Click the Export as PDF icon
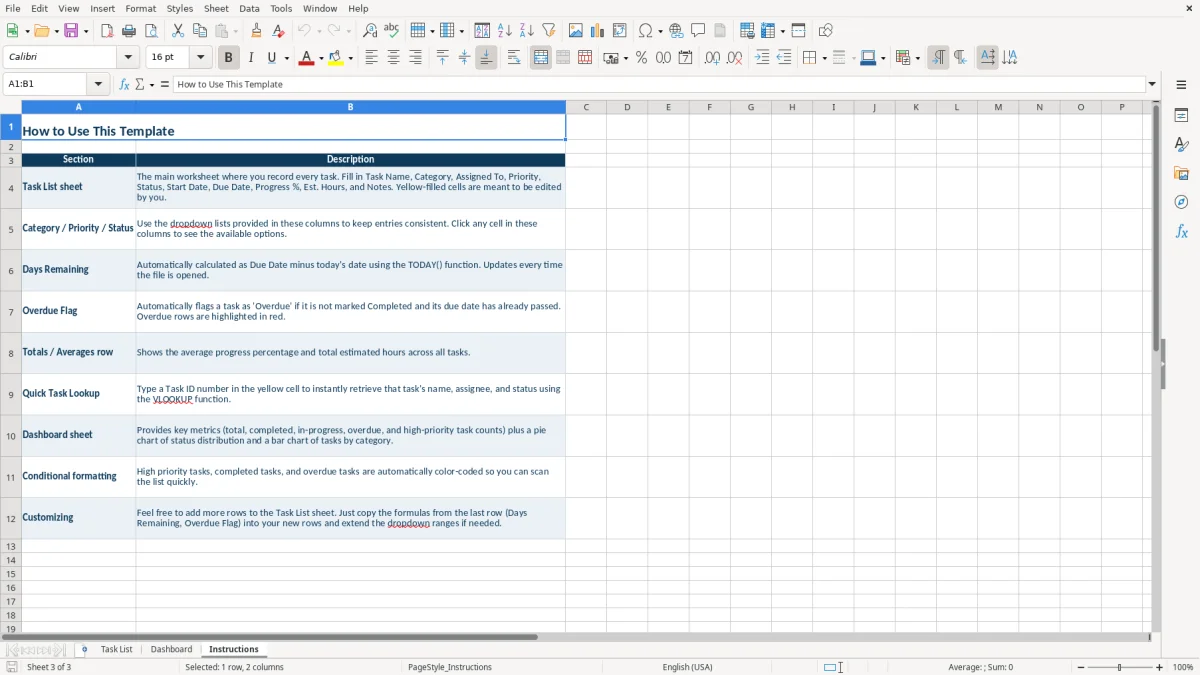The image size is (1200, 675). click(x=107, y=31)
